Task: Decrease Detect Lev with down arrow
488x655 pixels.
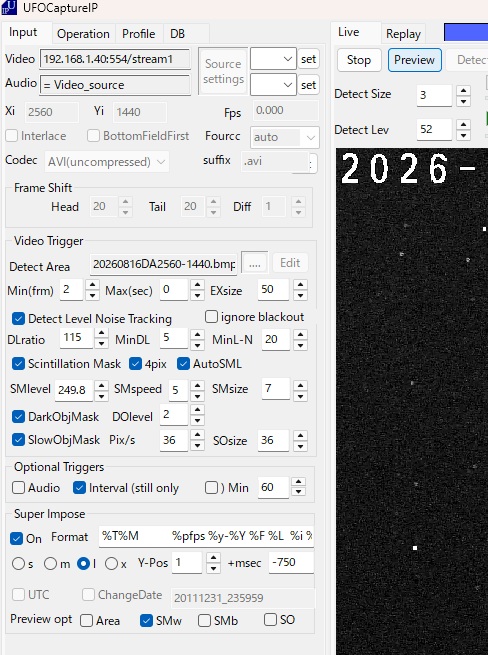Action: [463, 135]
